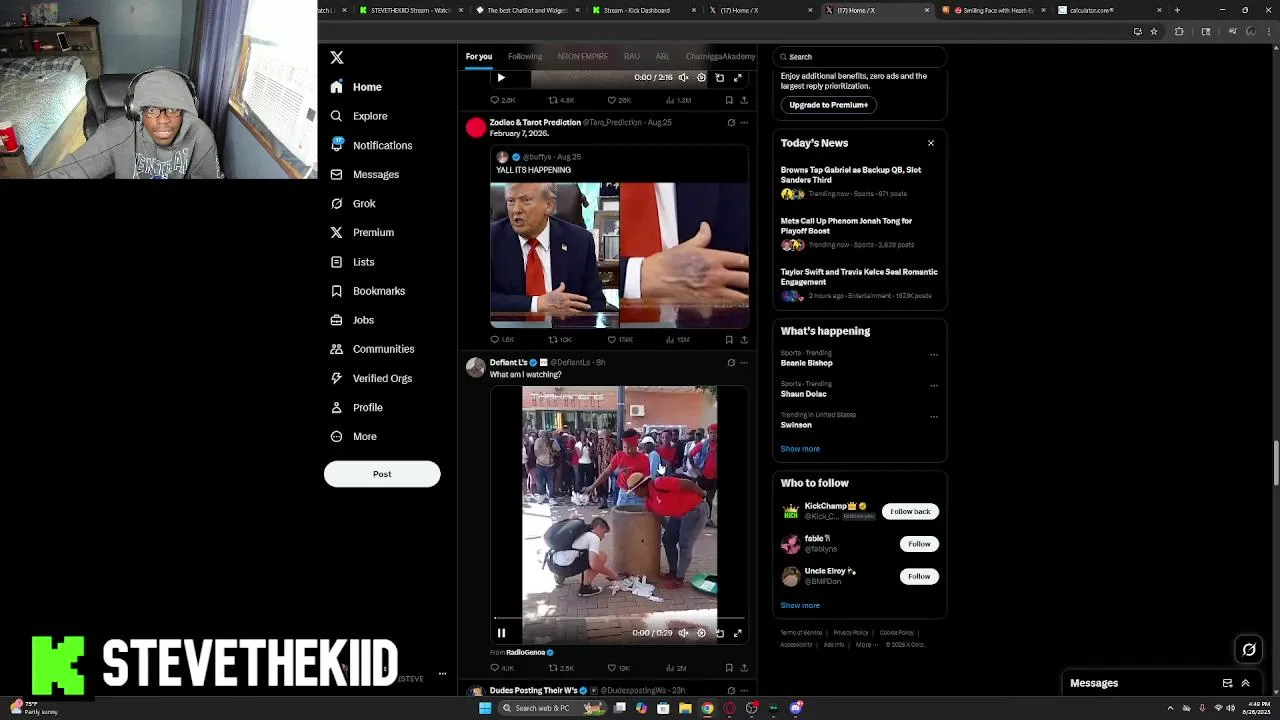Screen dimensions: 1280x720
Task: Open options for Swinson trend
Action: click(x=934, y=416)
